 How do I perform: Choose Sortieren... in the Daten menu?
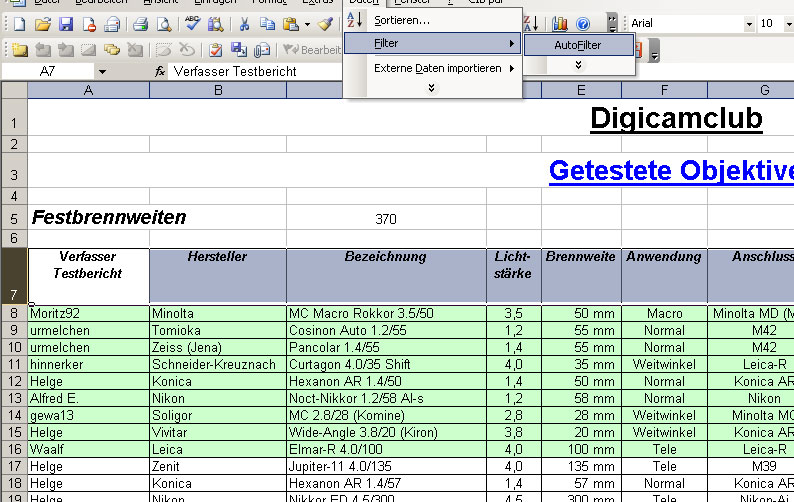pyautogui.click(x=402, y=20)
